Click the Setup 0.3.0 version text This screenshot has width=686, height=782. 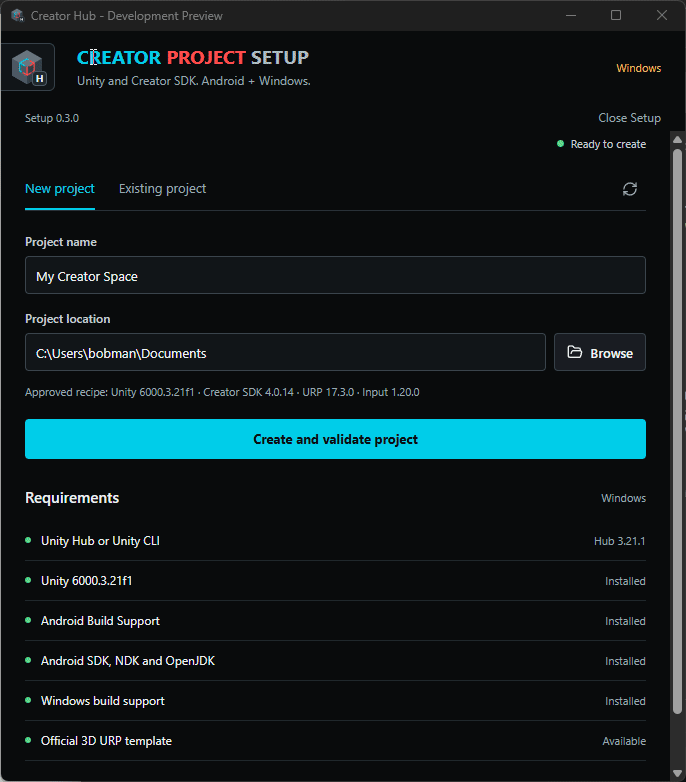(52, 118)
